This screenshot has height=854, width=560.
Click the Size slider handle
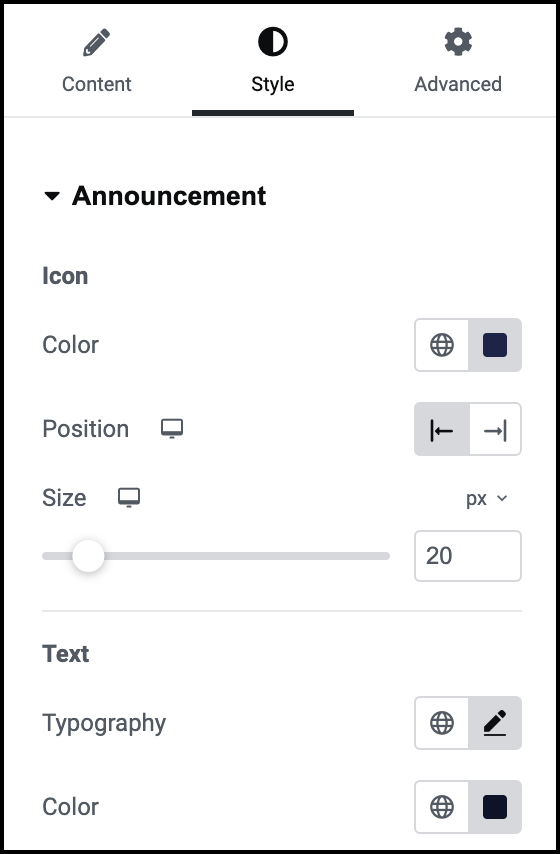click(88, 556)
